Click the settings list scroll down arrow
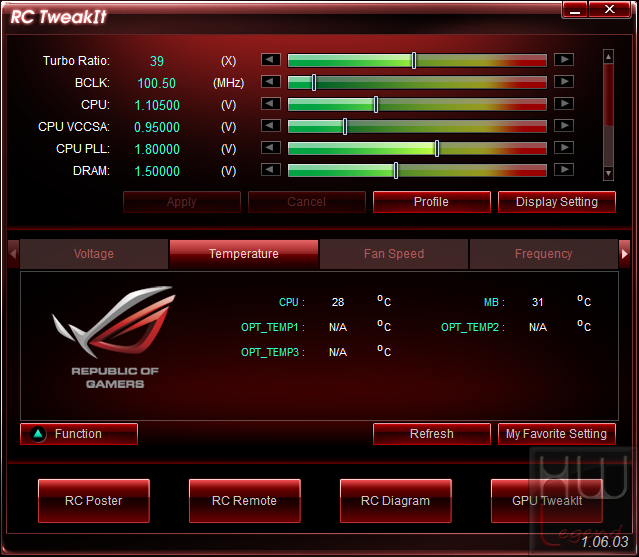This screenshot has height=557, width=639. (608, 173)
